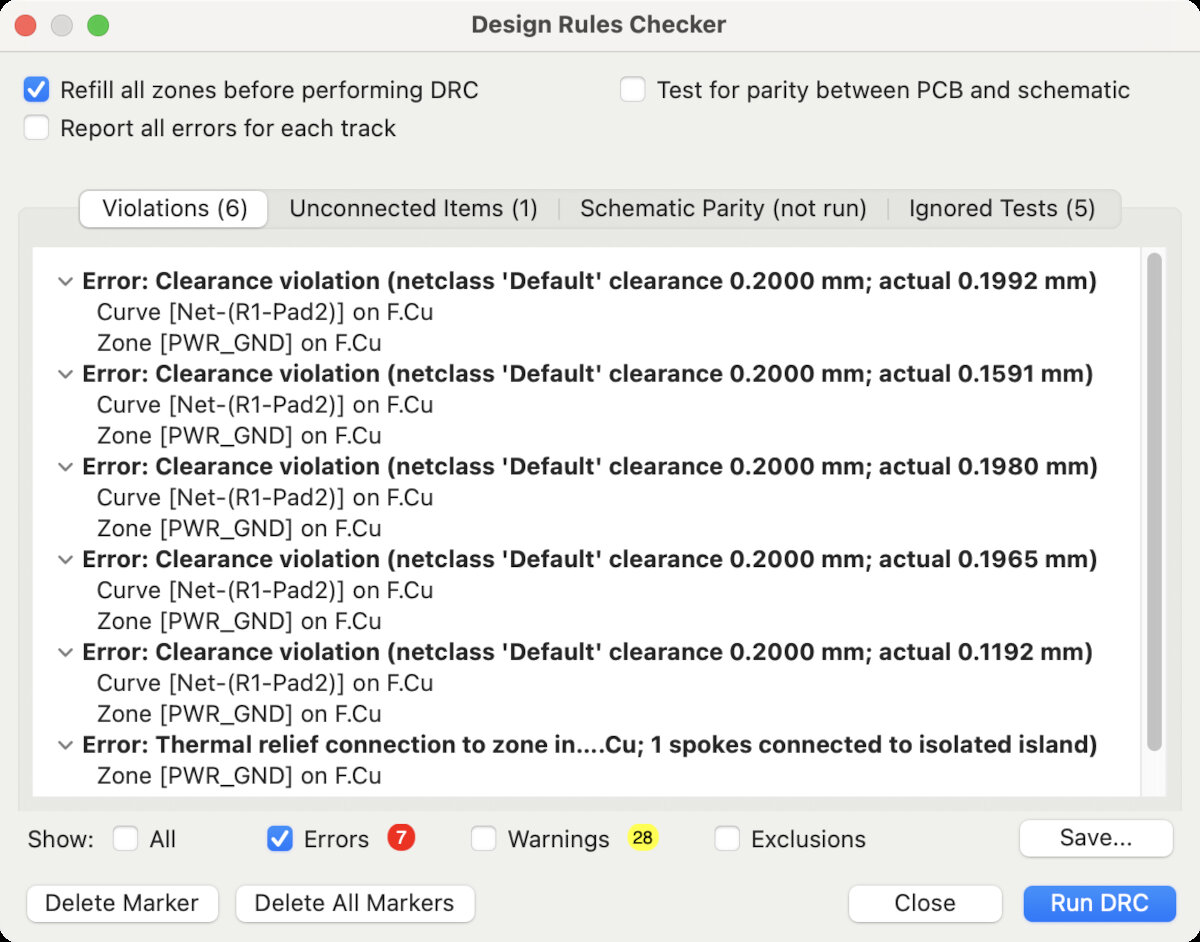This screenshot has width=1200, height=942.
Task: Toggle Refill all zones before performing DRC
Action: click(37, 90)
